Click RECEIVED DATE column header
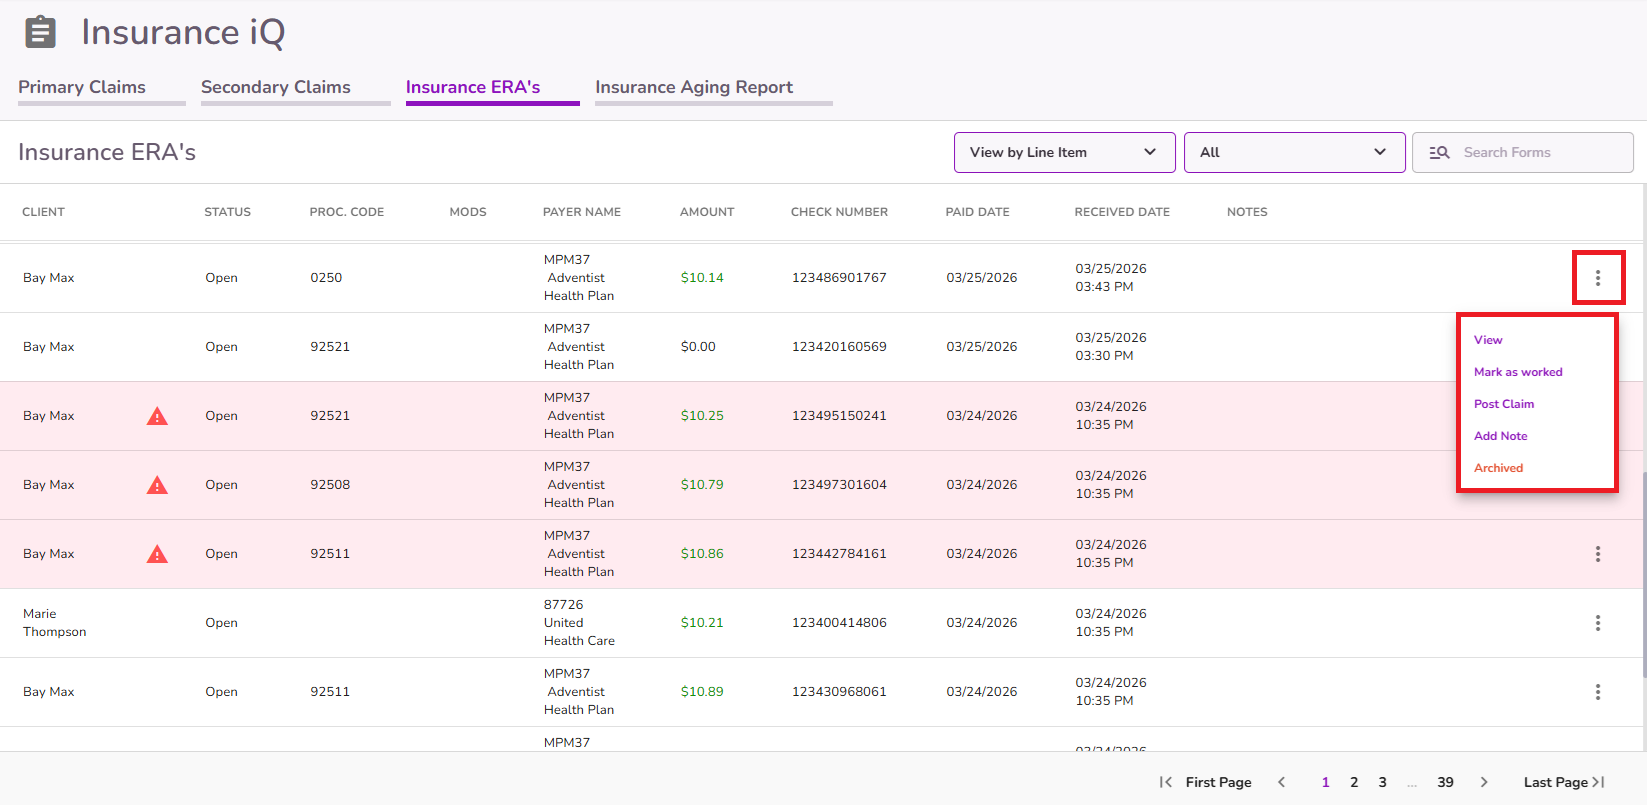Viewport: 1647px width, 805px height. pos(1122,212)
